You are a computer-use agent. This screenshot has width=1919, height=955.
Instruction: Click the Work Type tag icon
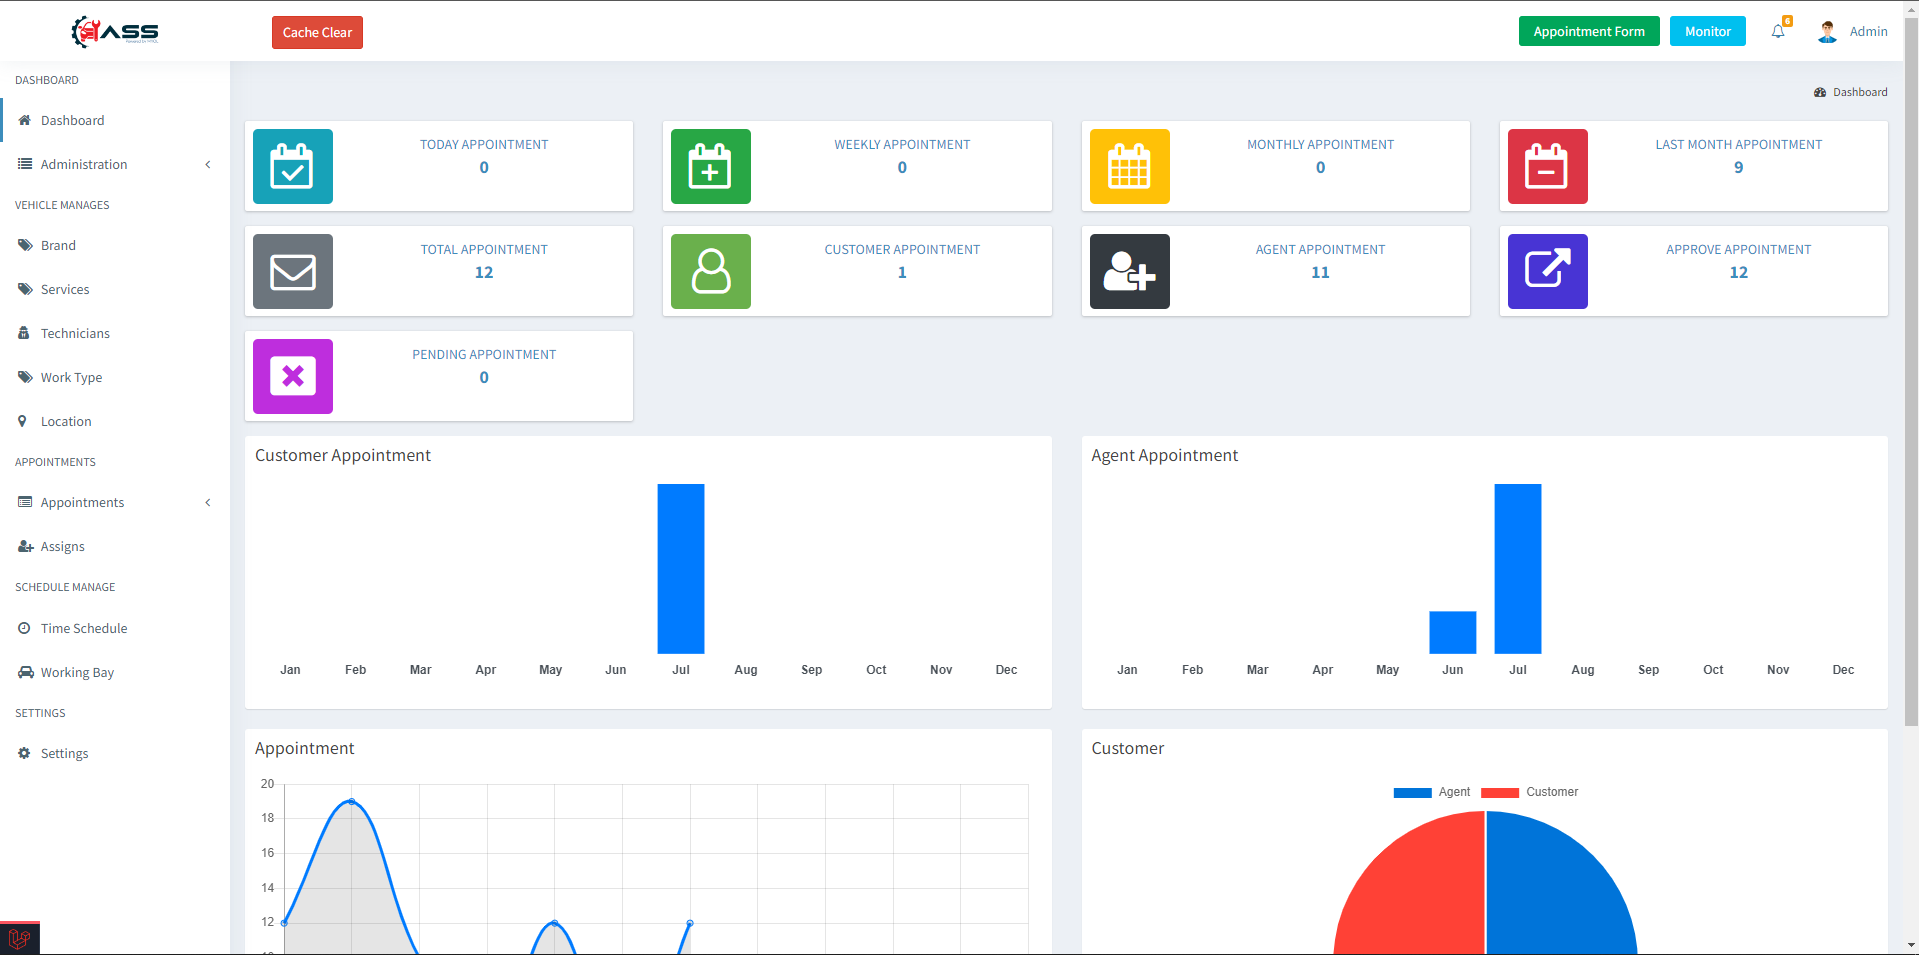(x=25, y=377)
